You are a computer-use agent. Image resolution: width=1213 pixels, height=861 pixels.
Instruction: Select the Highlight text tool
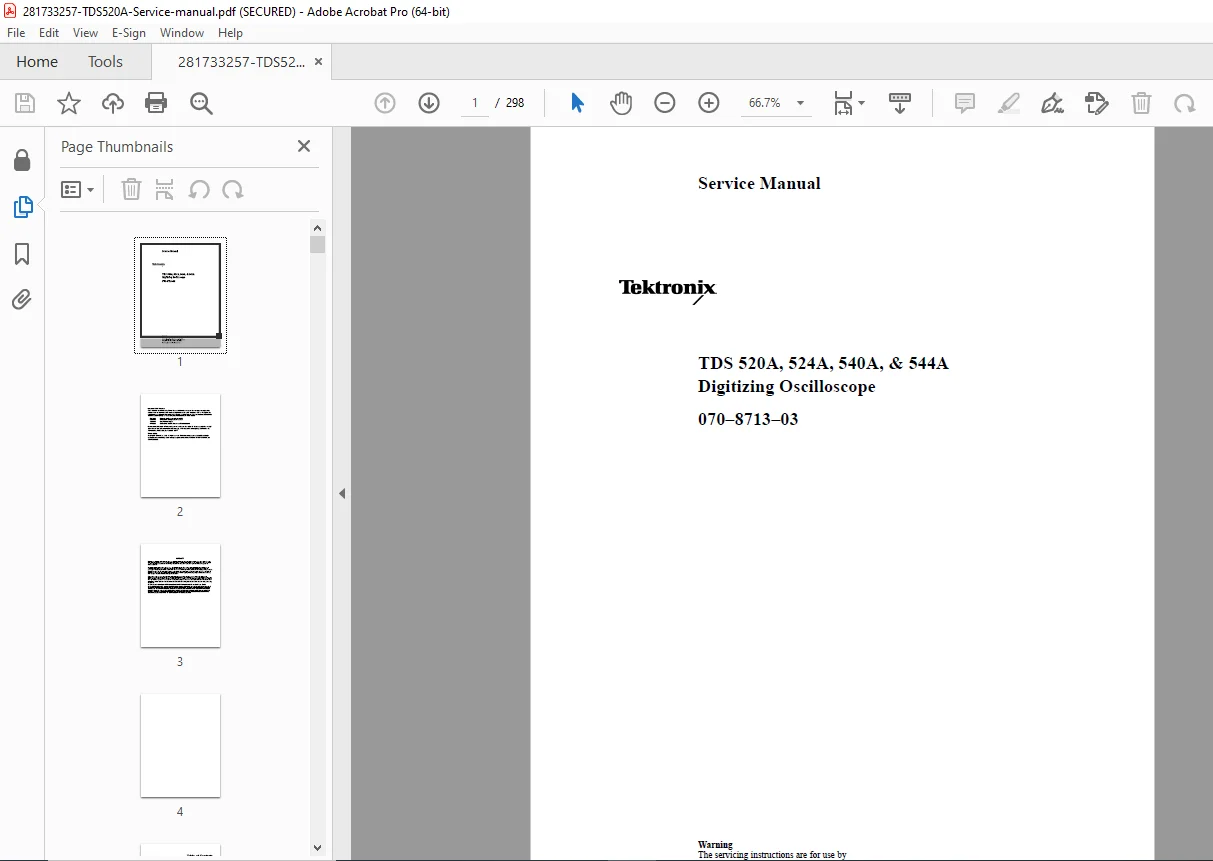1009,103
